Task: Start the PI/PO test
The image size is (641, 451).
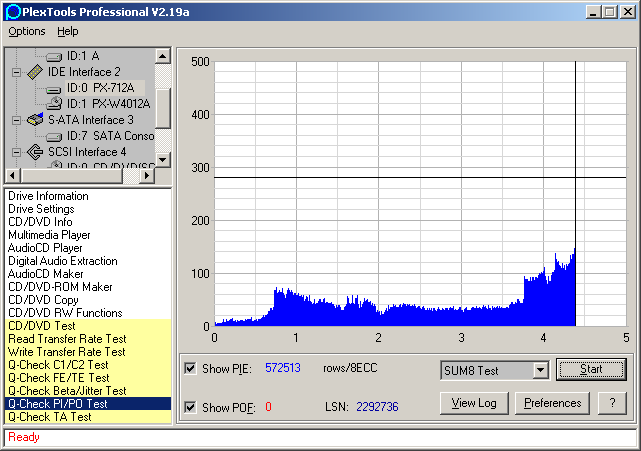Action: [x=591, y=369]
